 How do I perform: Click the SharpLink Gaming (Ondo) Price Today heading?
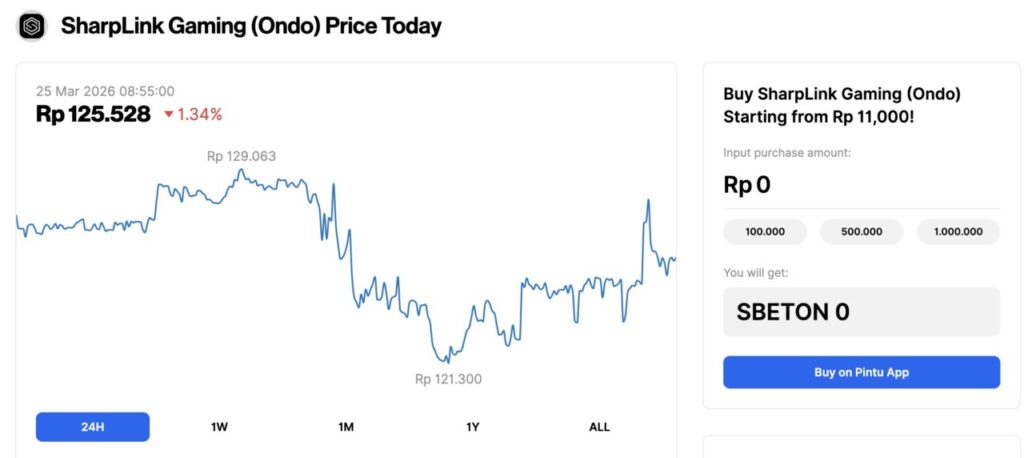(251, 26)
